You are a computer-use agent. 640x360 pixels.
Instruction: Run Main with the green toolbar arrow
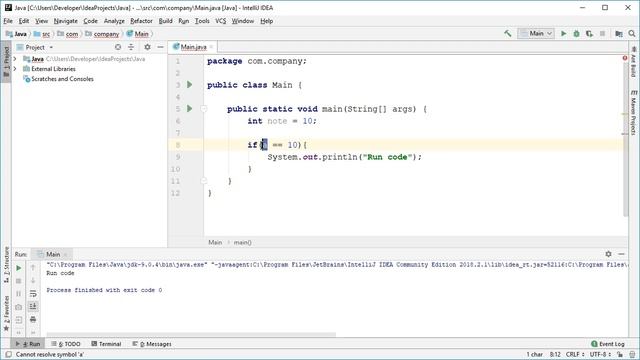[x=564, y=33]
